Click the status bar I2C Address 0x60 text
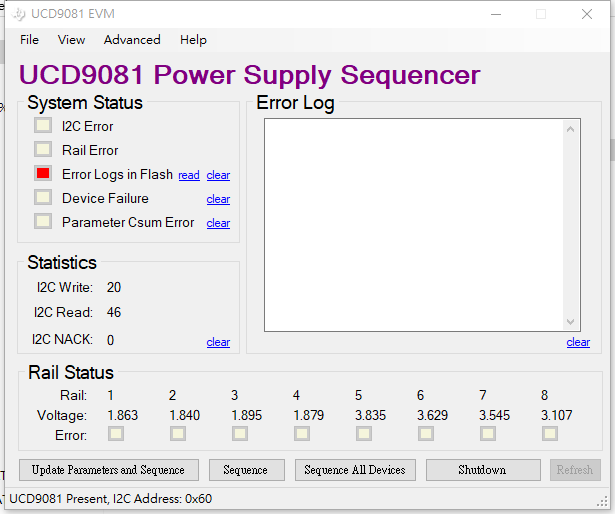Screen dimensions: 615x514 pos(163,499)
